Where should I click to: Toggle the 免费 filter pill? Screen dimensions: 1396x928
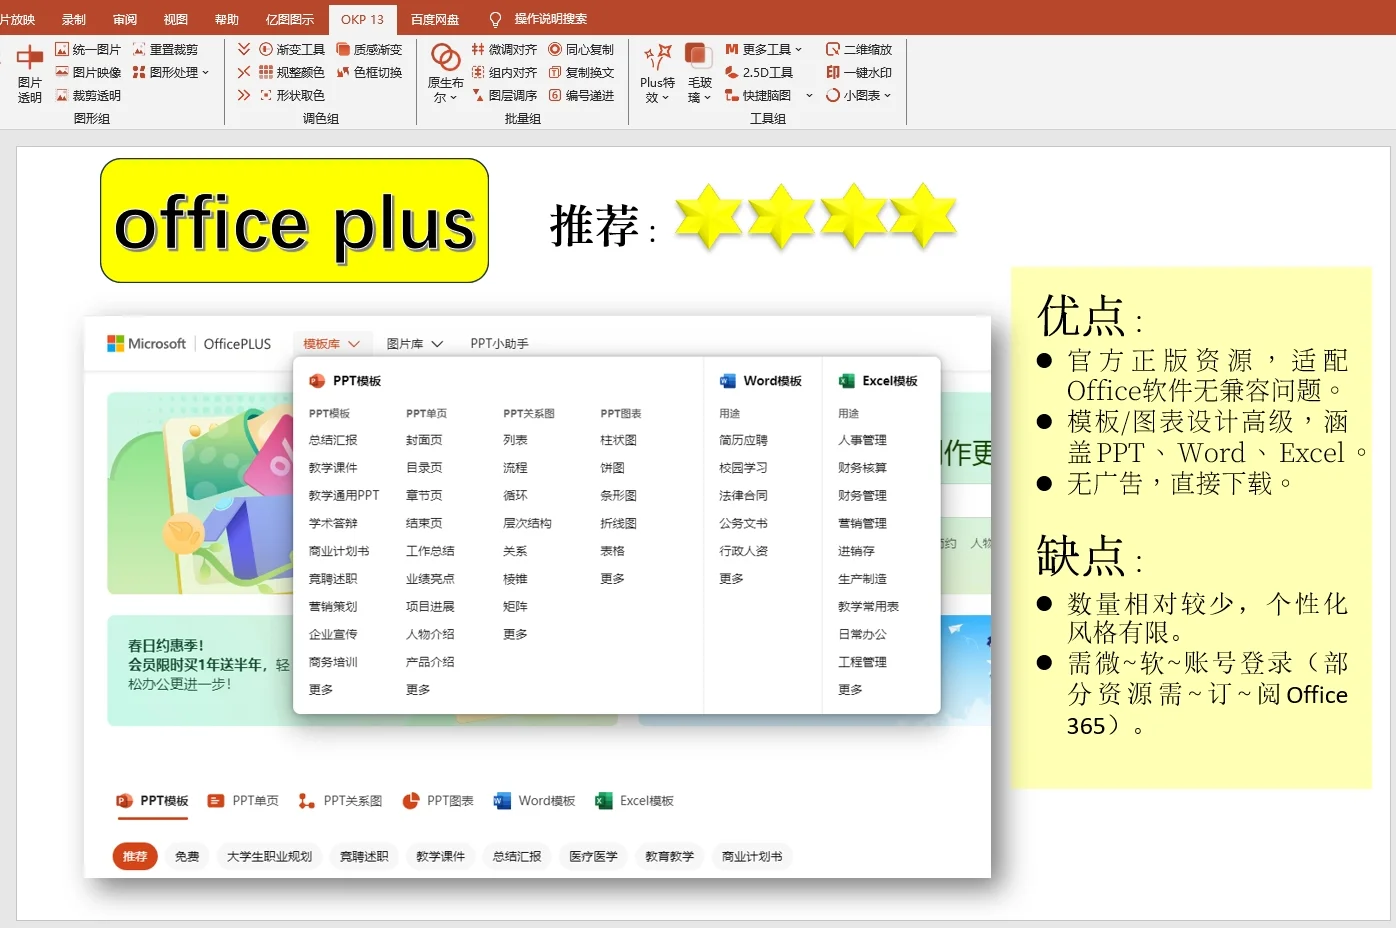(x=186, y=856)
